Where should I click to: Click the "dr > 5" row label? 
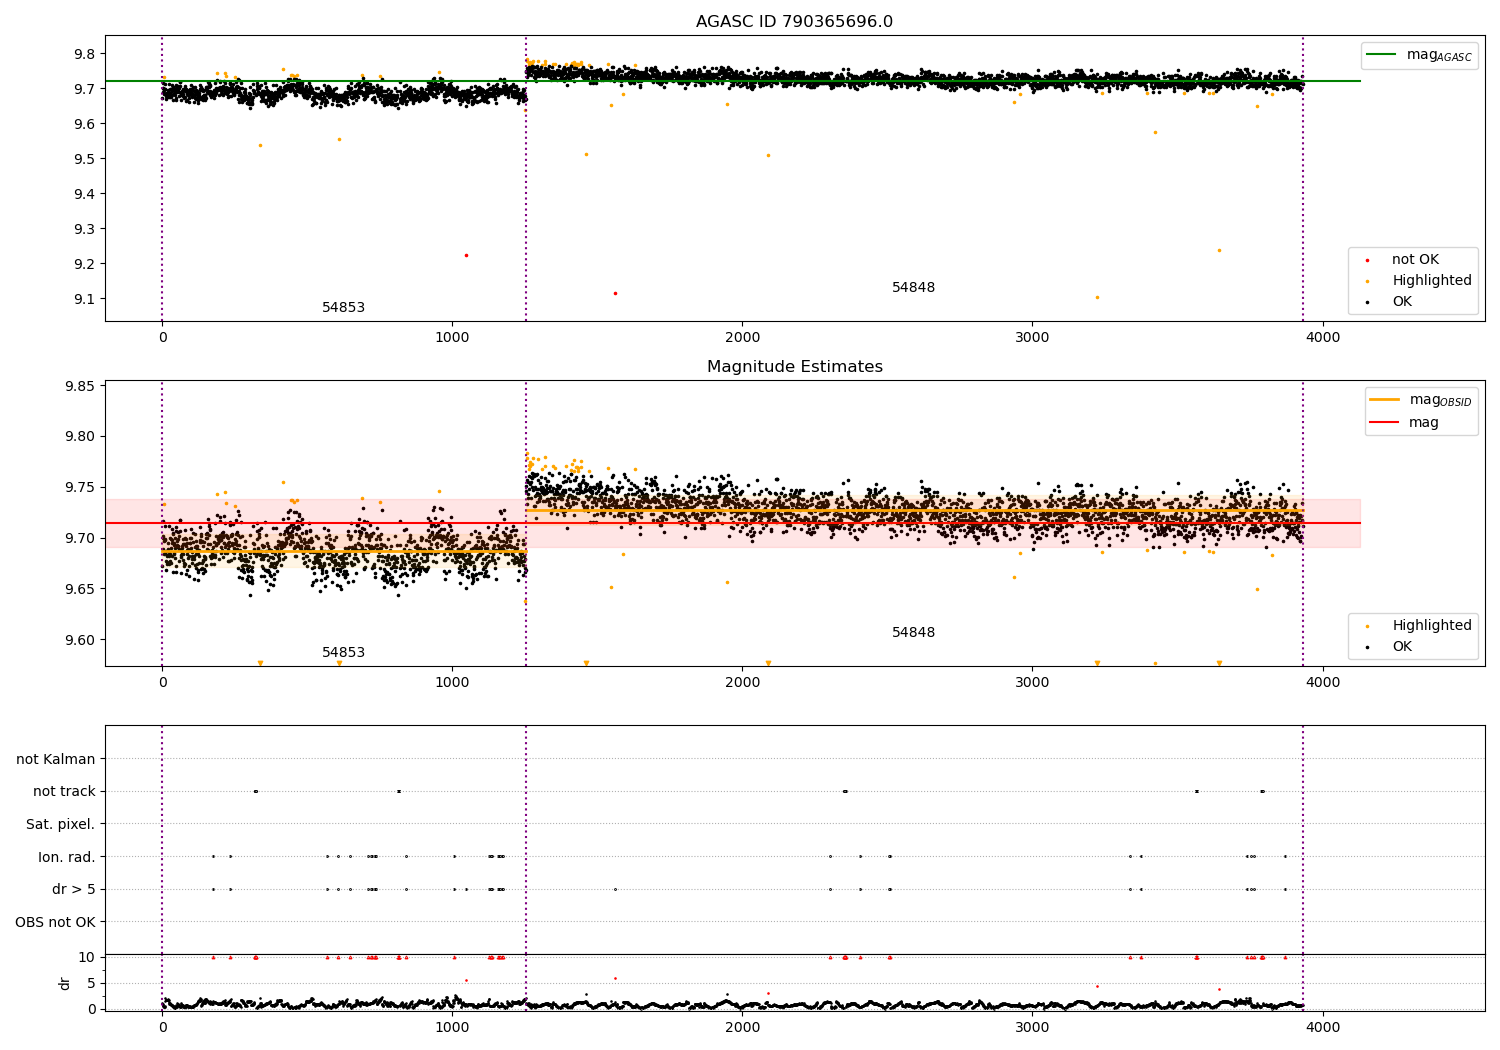tap(74, 890)
